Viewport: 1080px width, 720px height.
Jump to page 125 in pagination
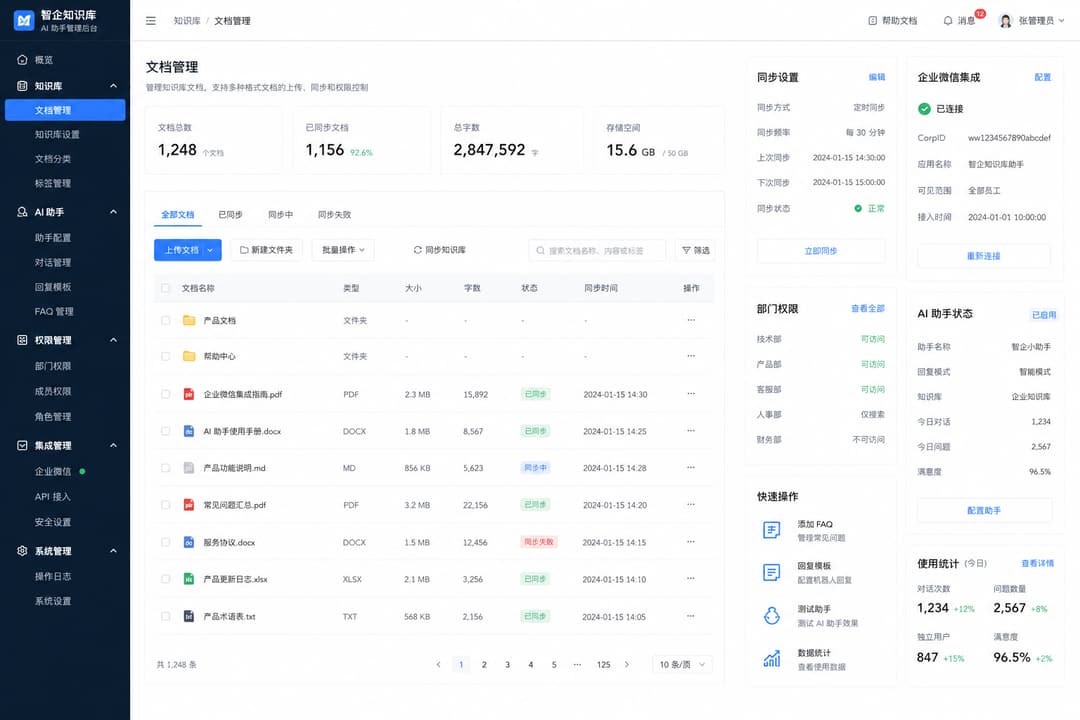point(603,665)
